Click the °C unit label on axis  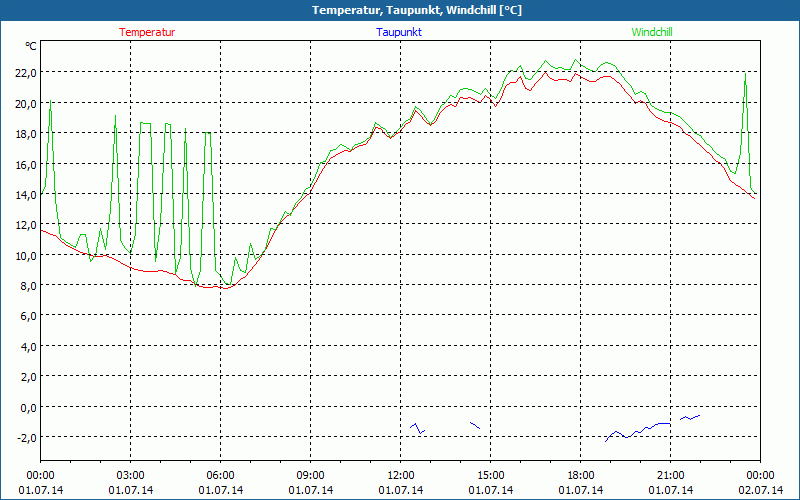pyautogui.click(x=31, y=46)
